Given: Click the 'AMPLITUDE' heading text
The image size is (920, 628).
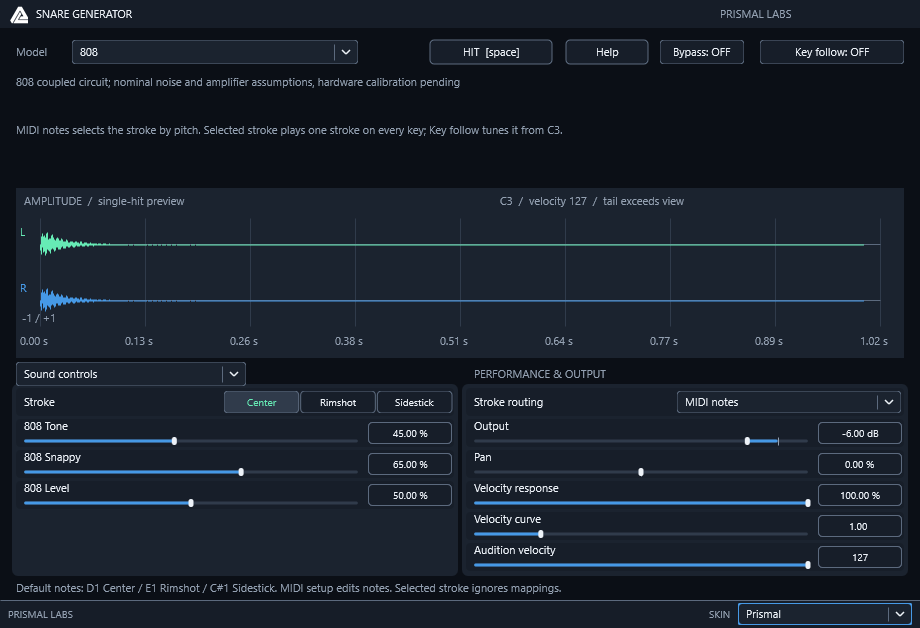Looking at the screenshot, I should [53, 201].
